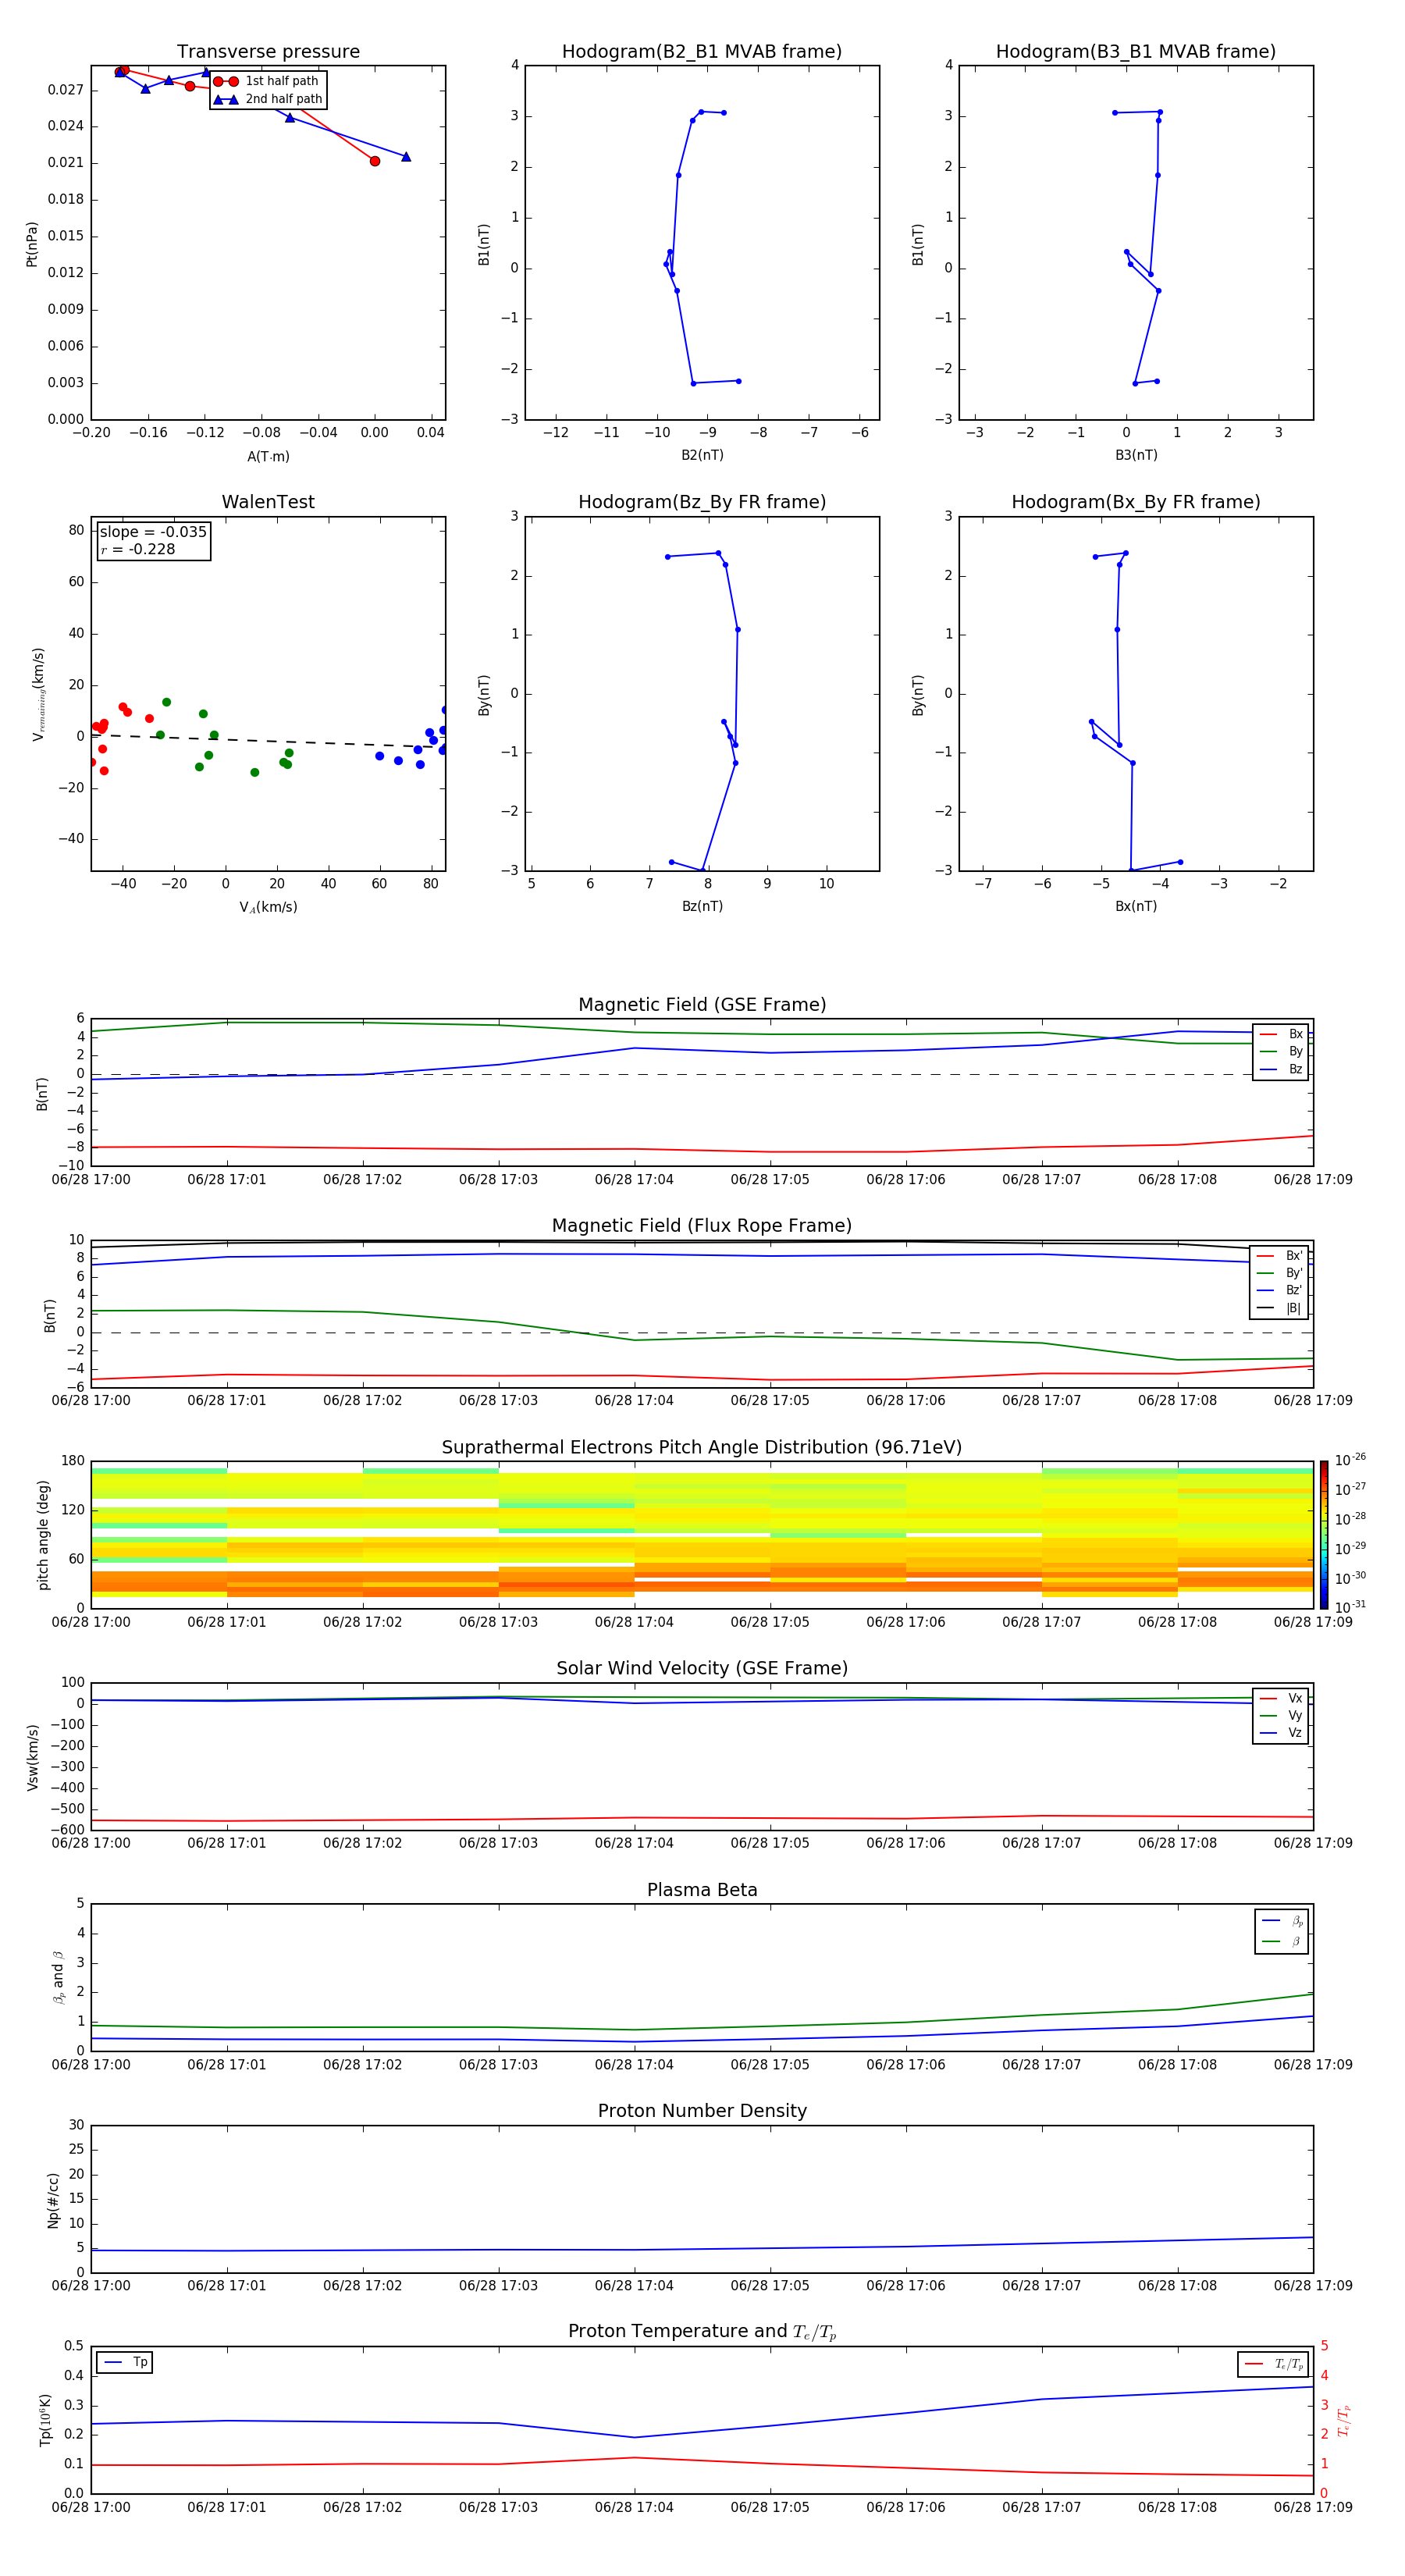Click the Bx(nT) x-axis label
Screen dimensions: 1405x2576
(x=1136, y=906)
